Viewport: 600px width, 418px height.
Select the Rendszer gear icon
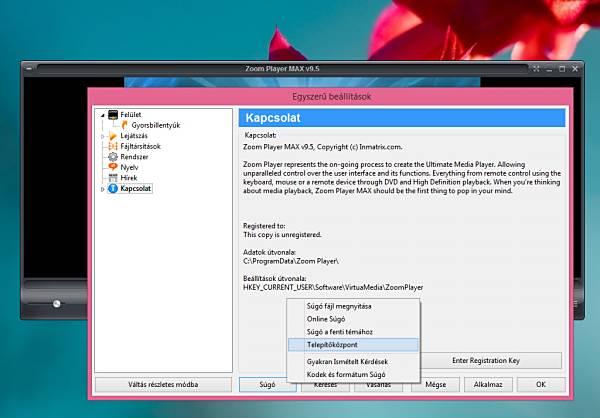click(113, 157)
